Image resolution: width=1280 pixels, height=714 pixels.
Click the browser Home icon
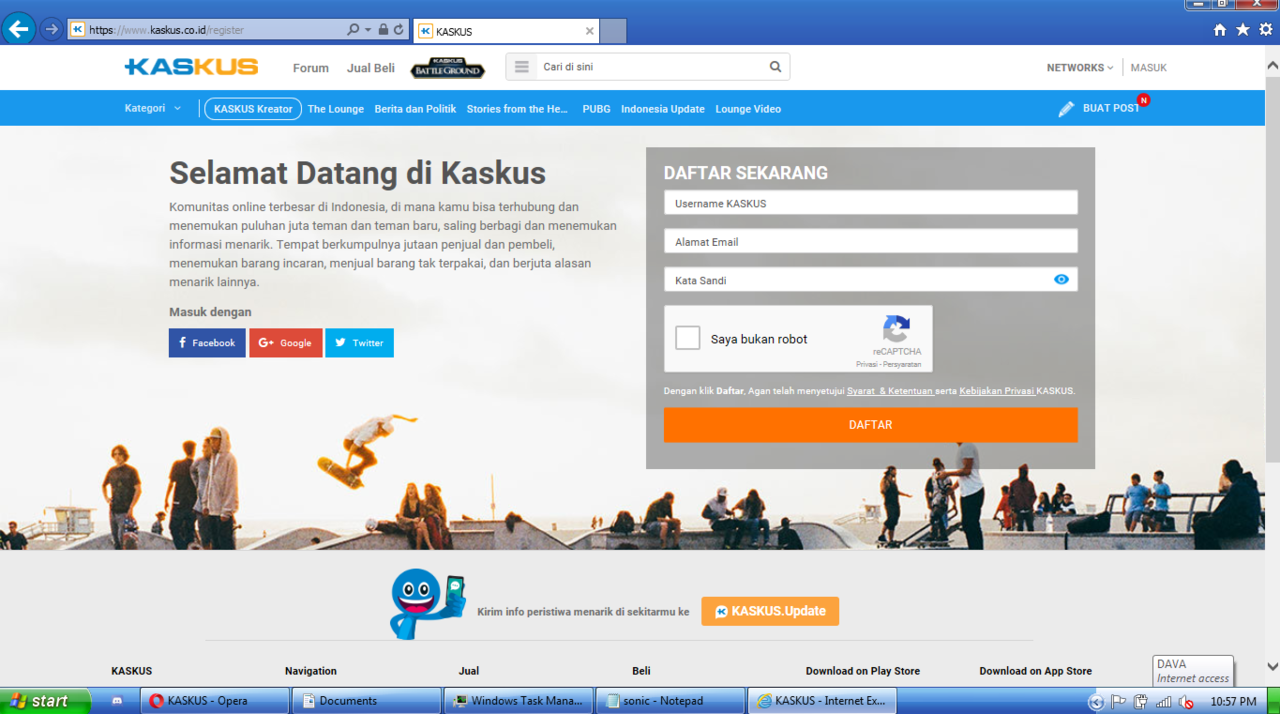tap(1219, 30)
